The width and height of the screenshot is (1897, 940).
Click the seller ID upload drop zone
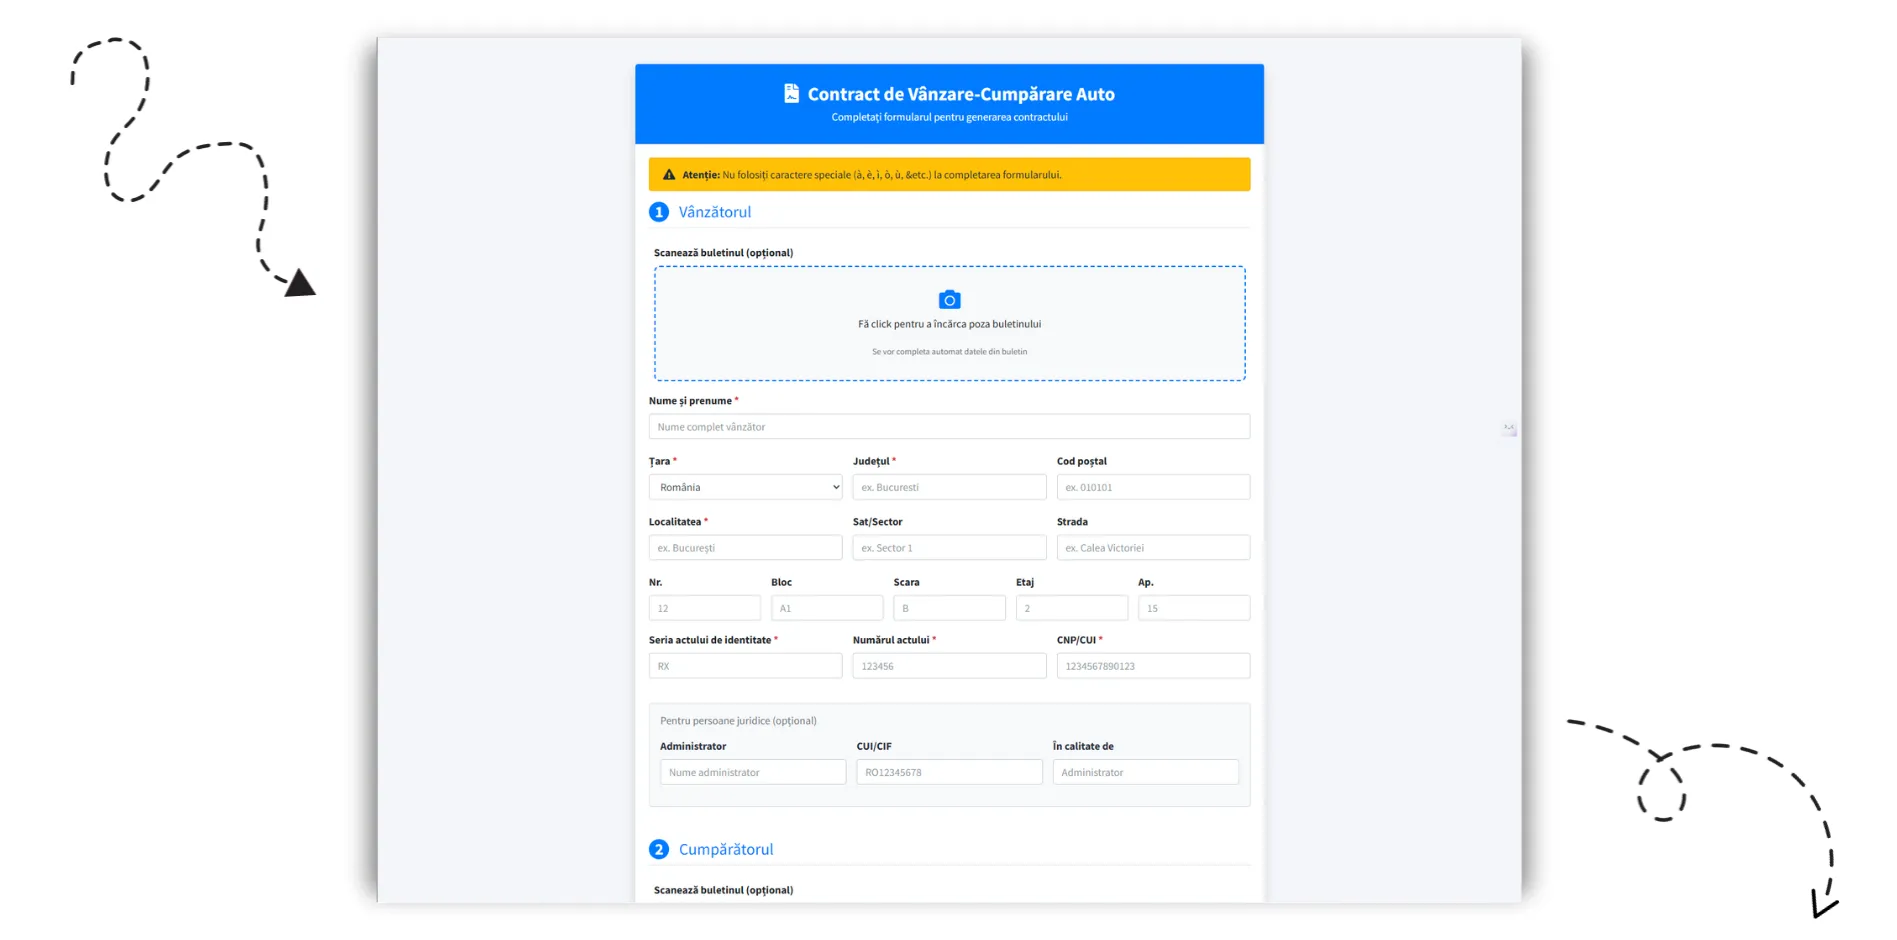(x=949, y=323)
